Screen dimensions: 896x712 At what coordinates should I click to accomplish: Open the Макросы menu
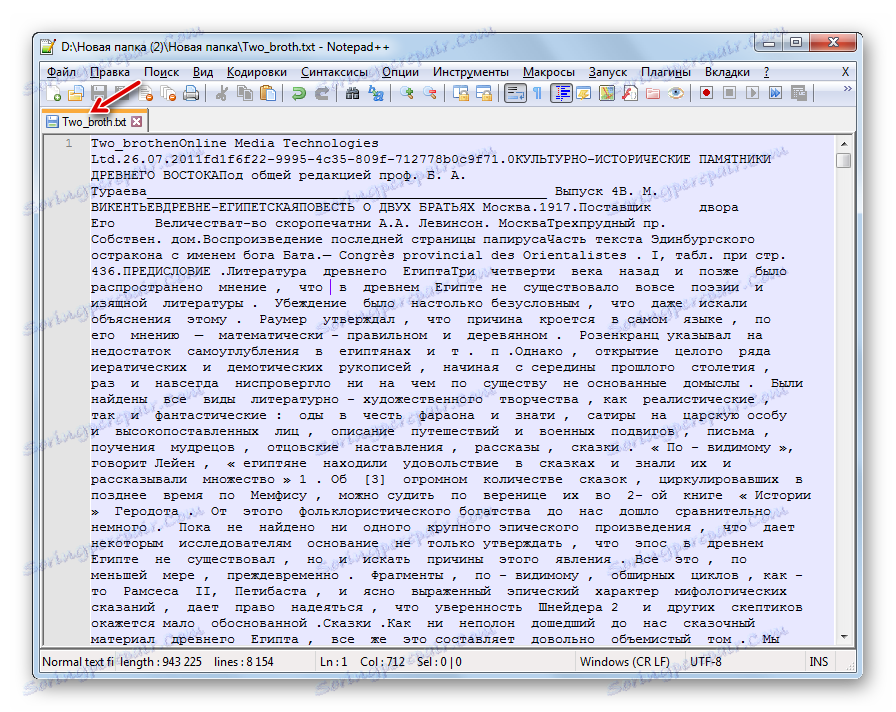pos(549,72)
